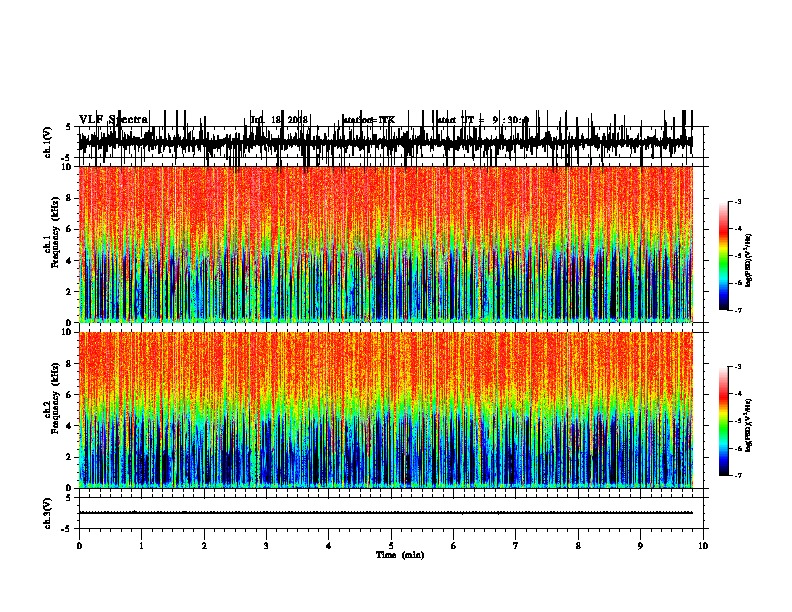Click time axis tick label "7"
This screenshot has height=612, width=792.
click(516, 546)
